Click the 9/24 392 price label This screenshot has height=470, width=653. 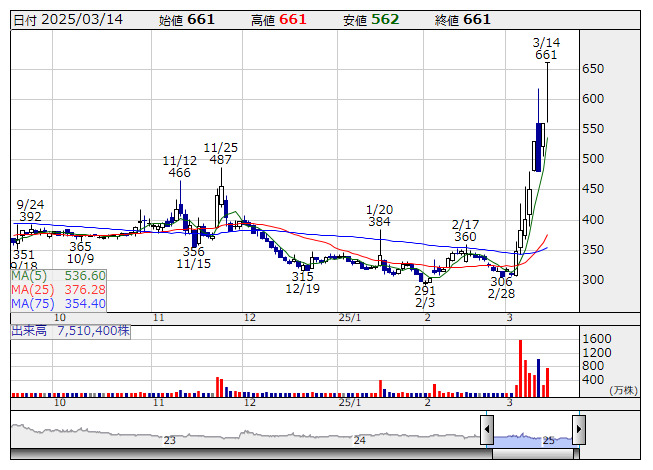click(x=30, y=211)
